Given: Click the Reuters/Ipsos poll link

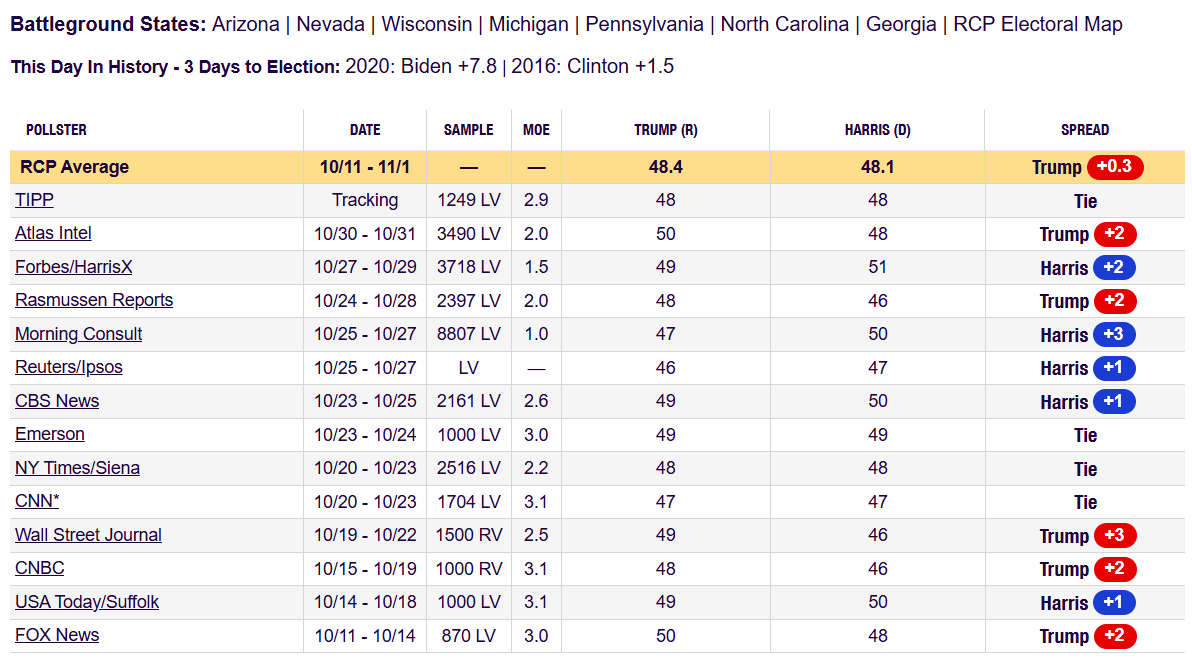Looking at the screenshot, I should pyautogui.click(x=68, y=367).
